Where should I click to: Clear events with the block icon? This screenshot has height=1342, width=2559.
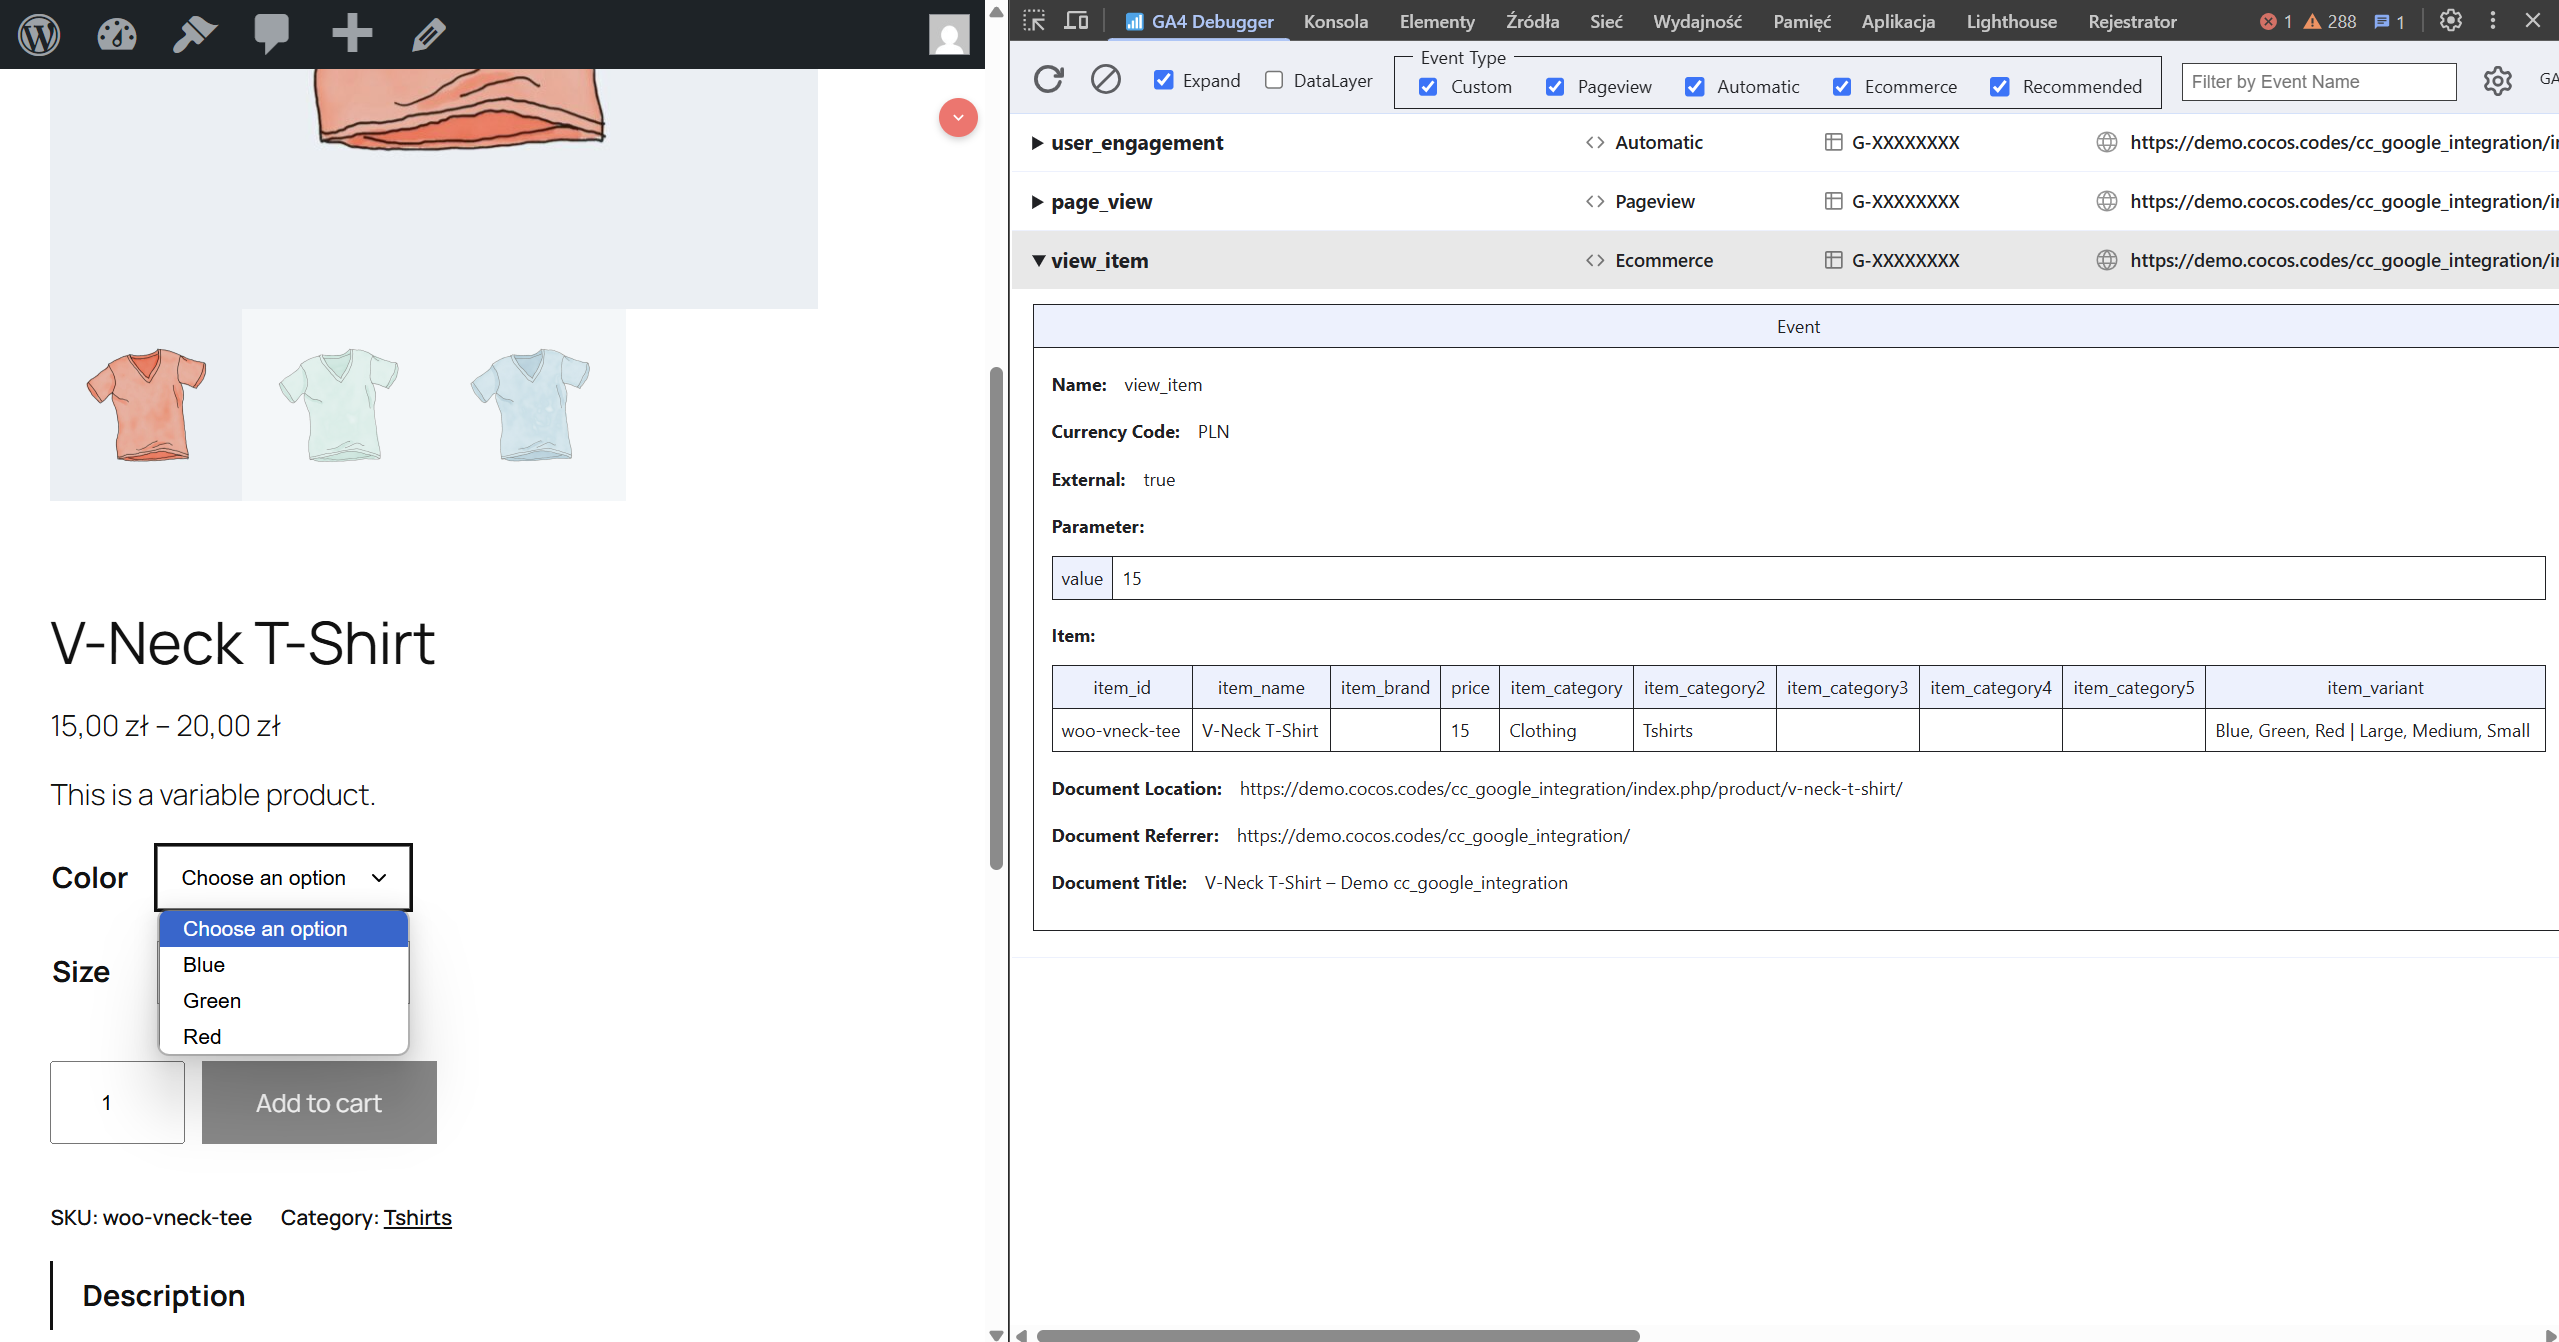tap(1105, 79)
